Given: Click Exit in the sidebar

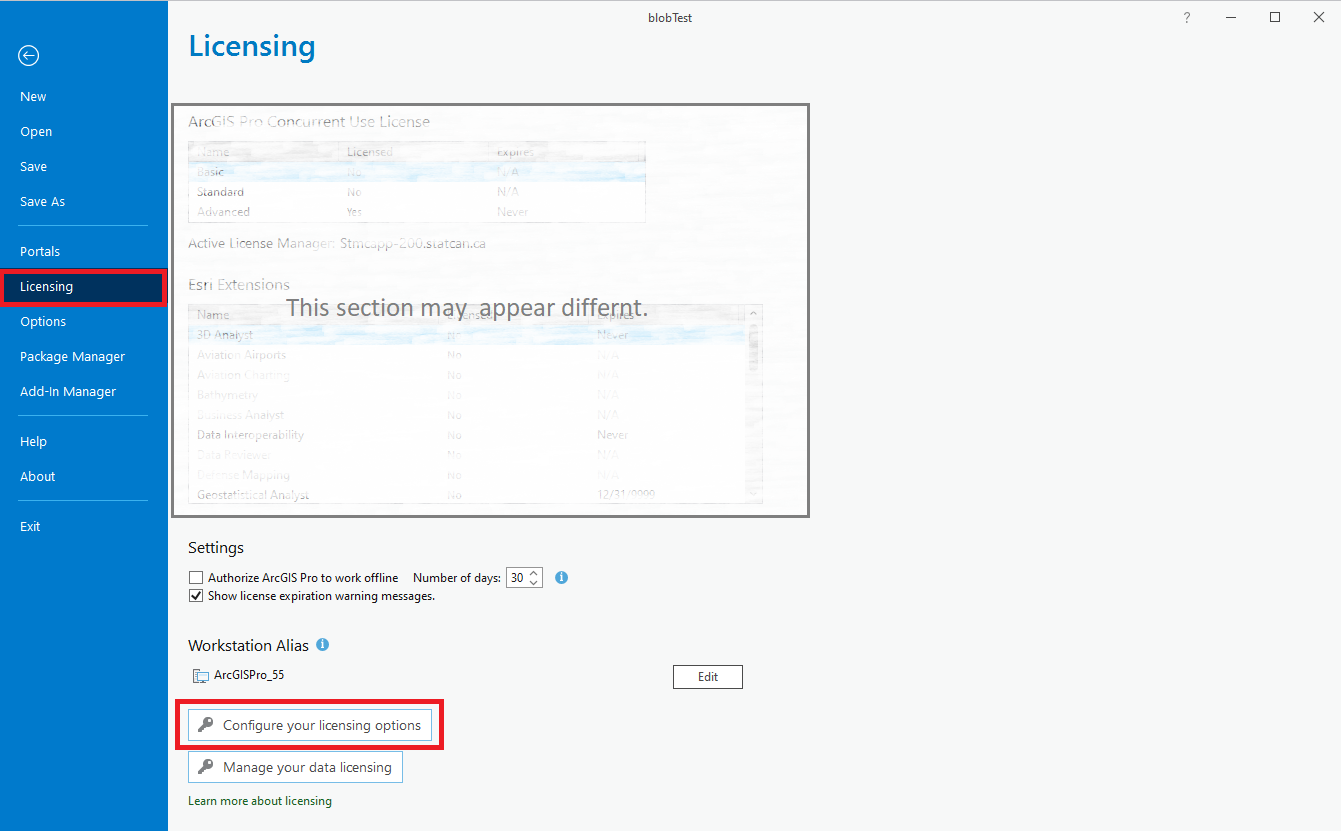Looking at the screenshot, I should (30, 527).
